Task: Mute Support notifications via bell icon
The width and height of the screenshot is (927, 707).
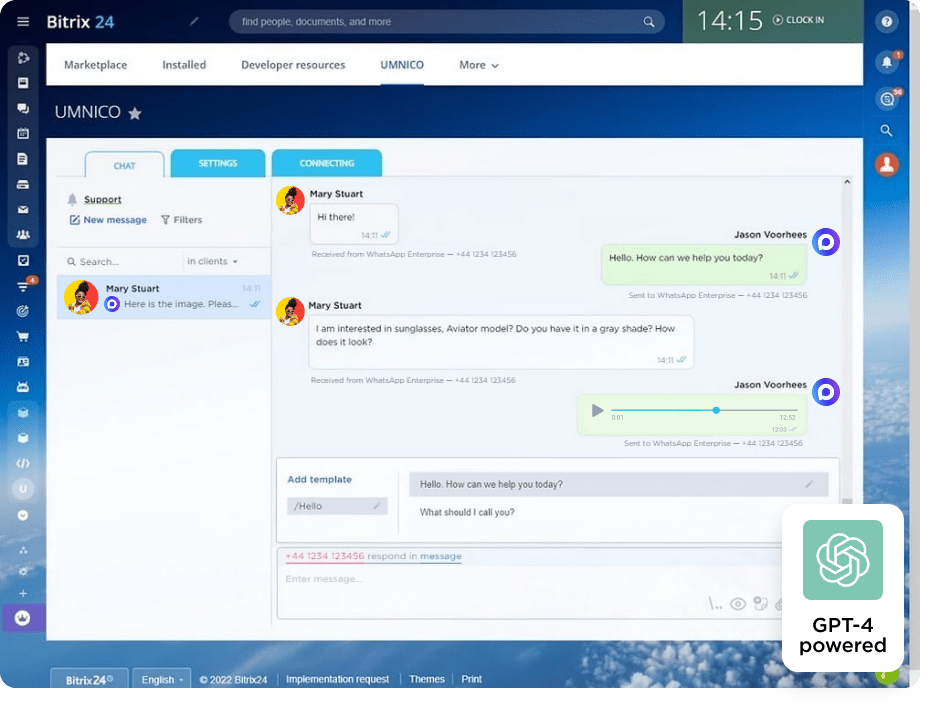Action: click(74, 199)
